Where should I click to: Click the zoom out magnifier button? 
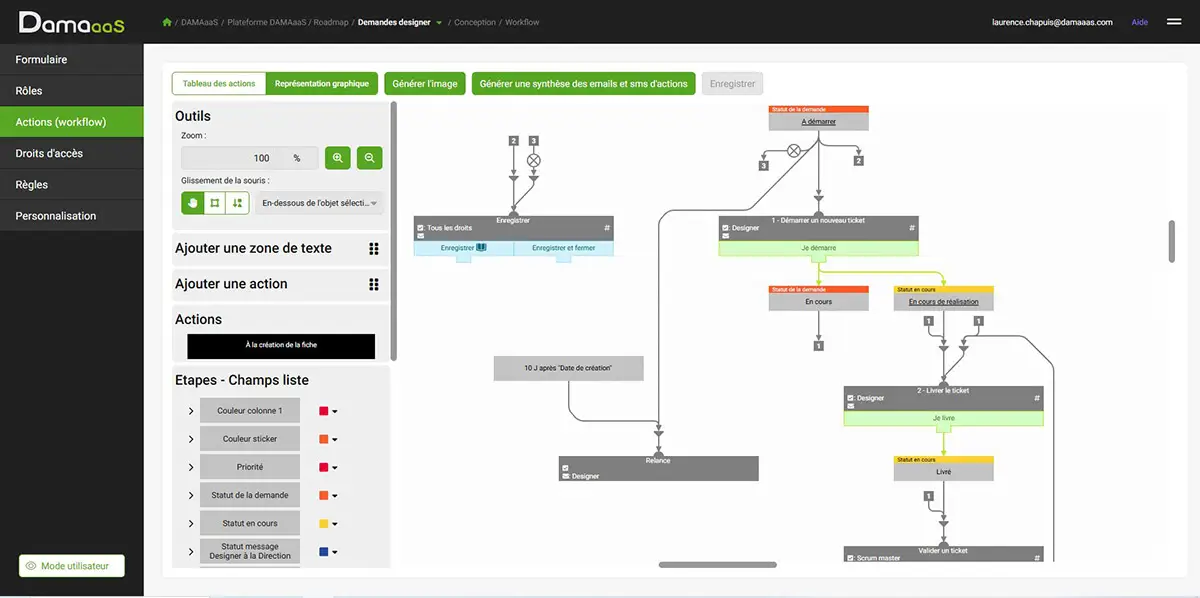pyautogui.click(x=370, y=158)
